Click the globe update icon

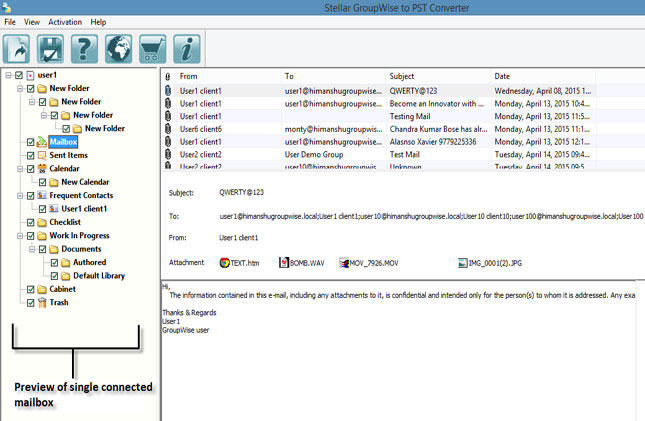coord(118,49)
